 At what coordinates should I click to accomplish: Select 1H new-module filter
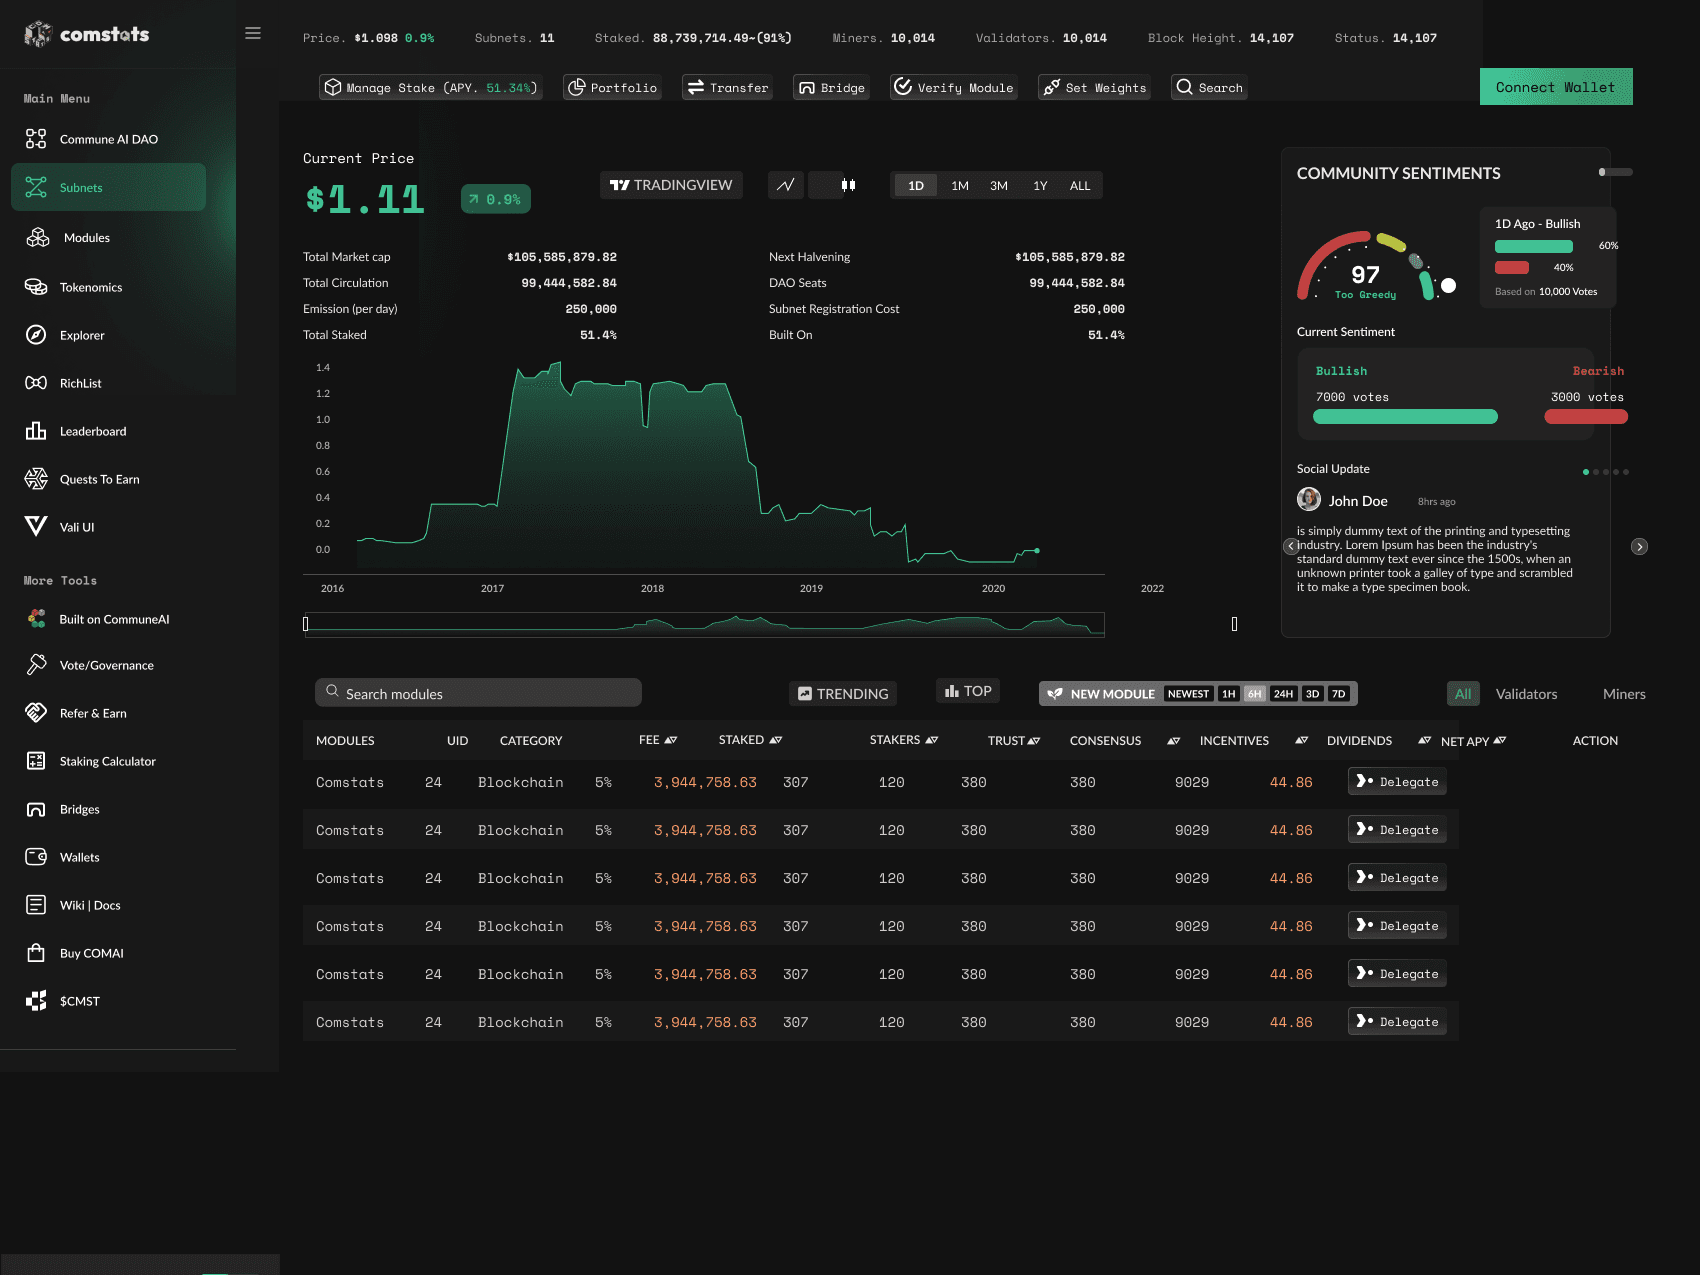click(1229, 694)
